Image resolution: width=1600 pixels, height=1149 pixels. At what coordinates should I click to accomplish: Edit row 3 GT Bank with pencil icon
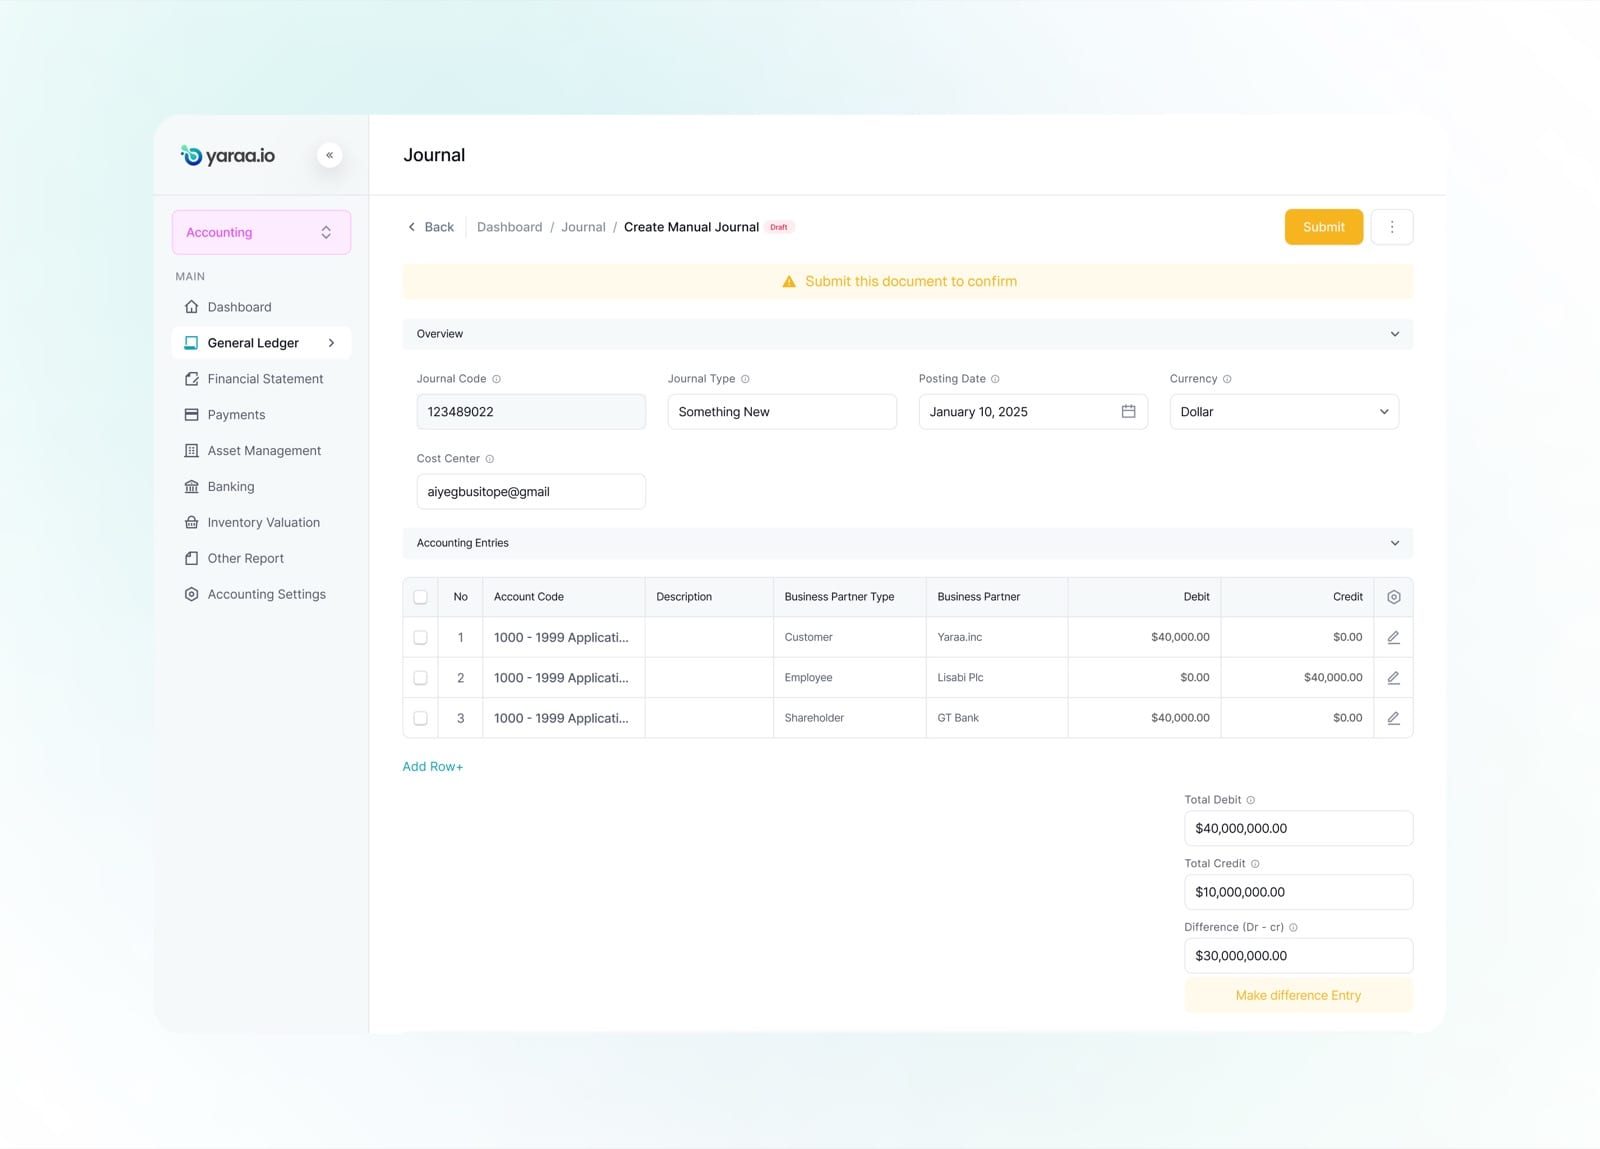tap(1394, 718)
